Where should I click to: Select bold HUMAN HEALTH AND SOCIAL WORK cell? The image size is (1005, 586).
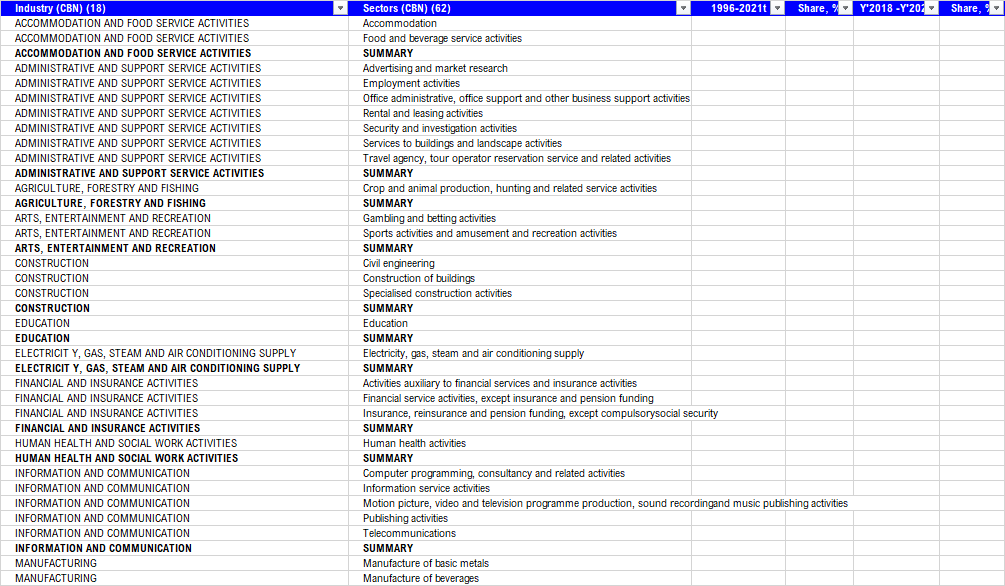click(x=174, y=458)
